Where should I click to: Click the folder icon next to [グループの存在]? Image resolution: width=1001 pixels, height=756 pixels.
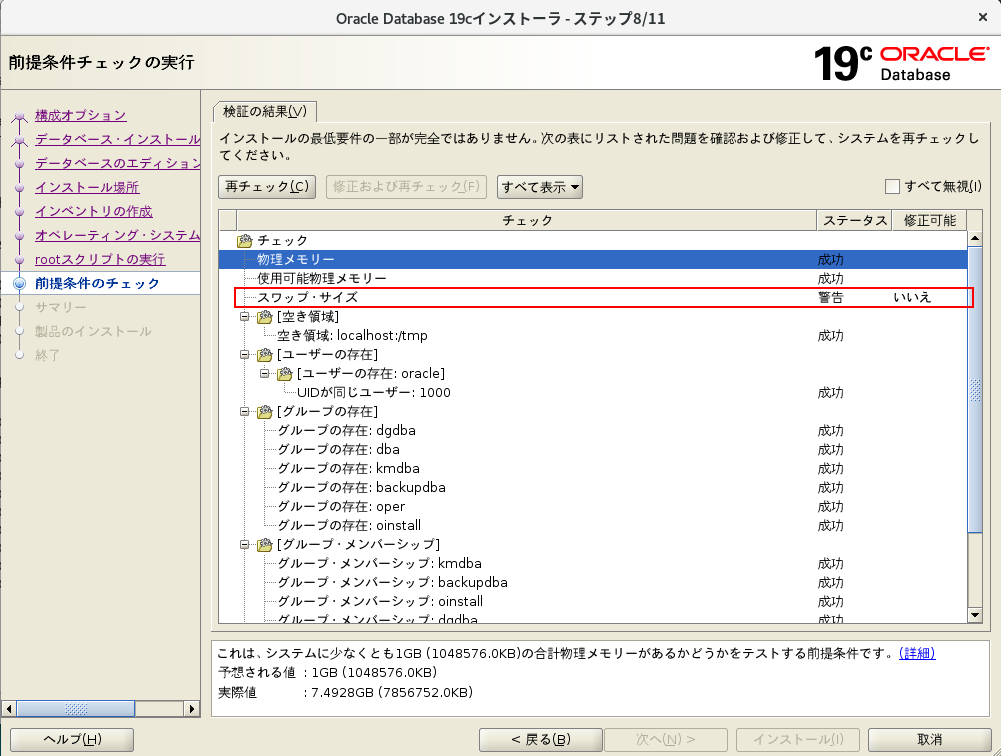click(x=265, y=412)
